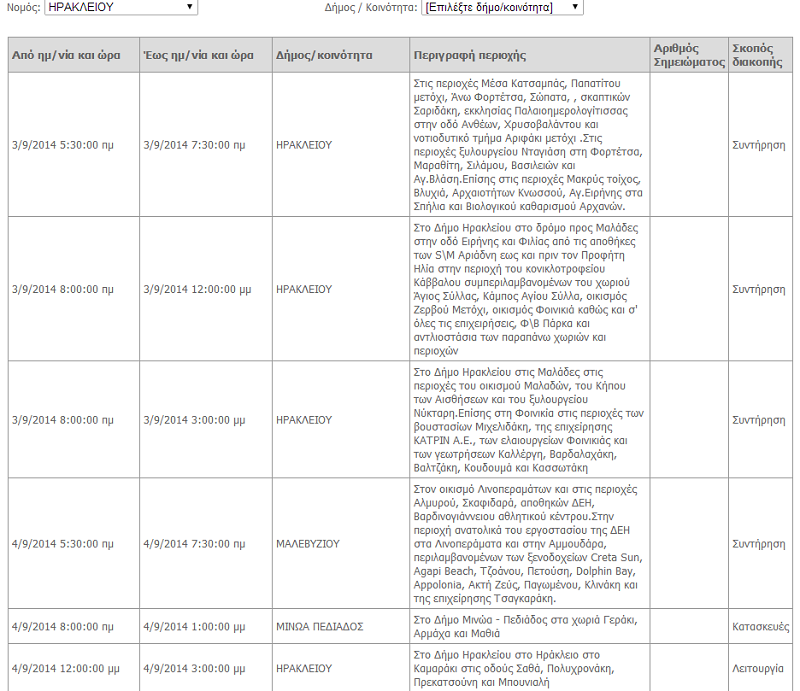
Task: Select the ΜΙΝΩΑ ΠΕΔΙΑΔΟΣ municipality cell
Action: click(x=319, y=626)
